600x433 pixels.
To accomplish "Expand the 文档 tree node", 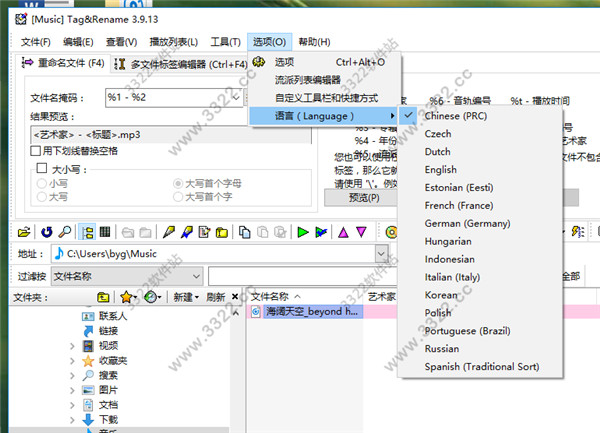I will pos(72,405).
